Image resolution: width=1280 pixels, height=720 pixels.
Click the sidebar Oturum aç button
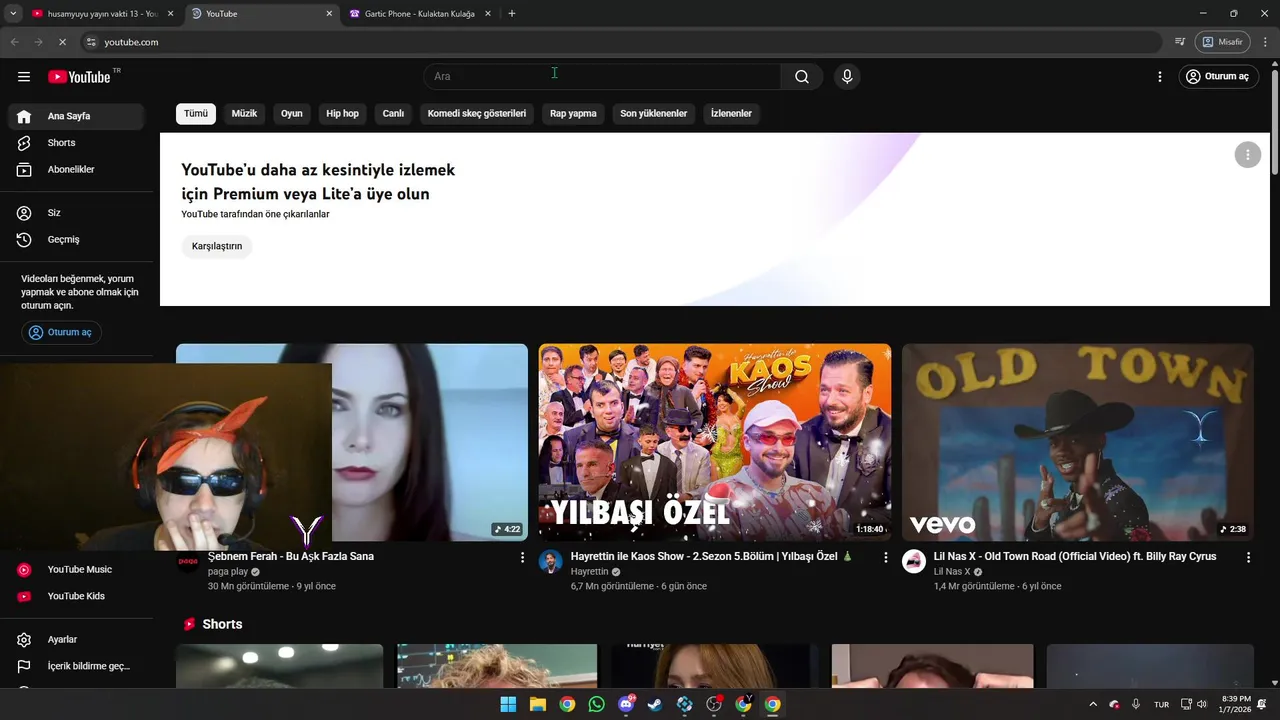coord(61,332)
